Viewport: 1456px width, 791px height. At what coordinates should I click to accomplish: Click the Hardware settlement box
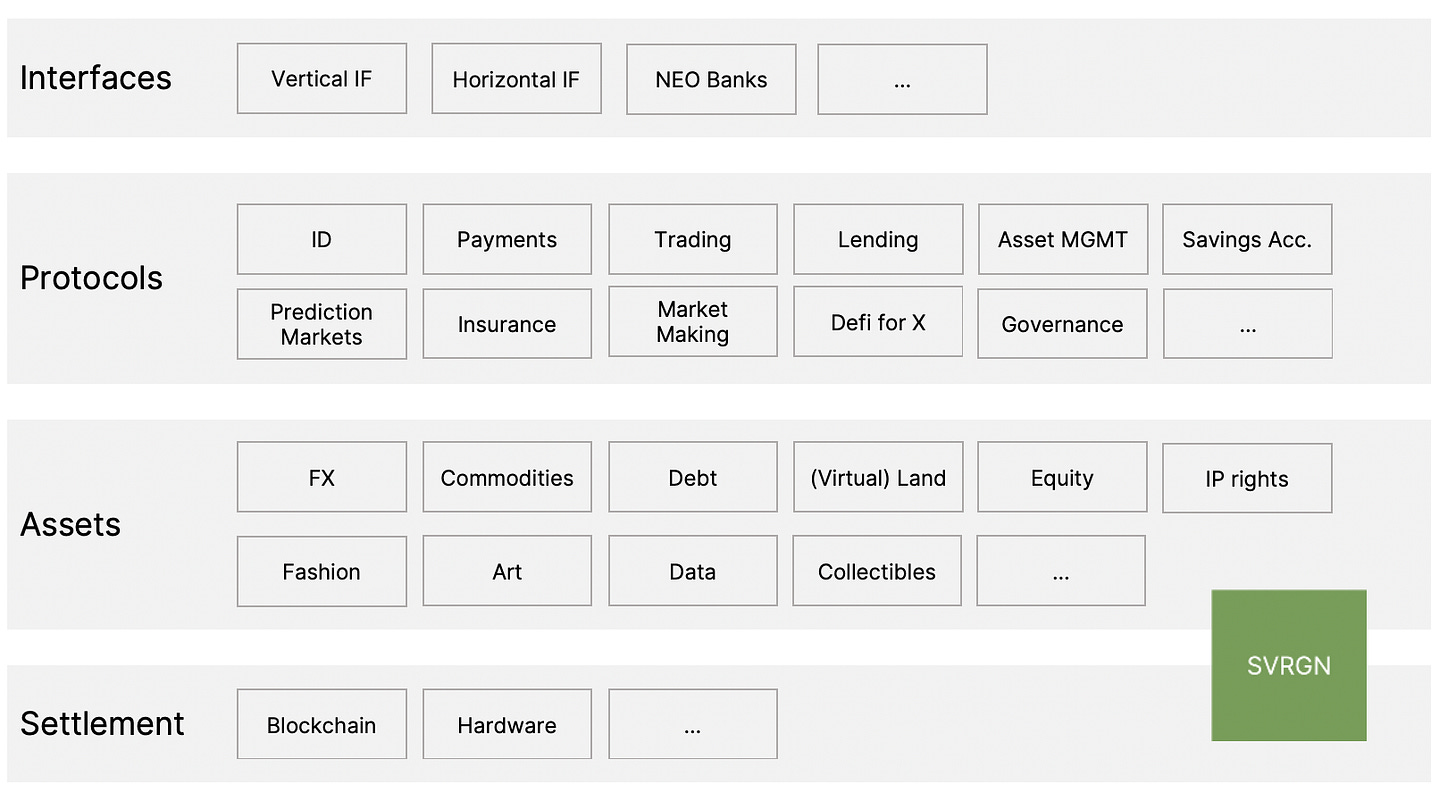point(507,724)
